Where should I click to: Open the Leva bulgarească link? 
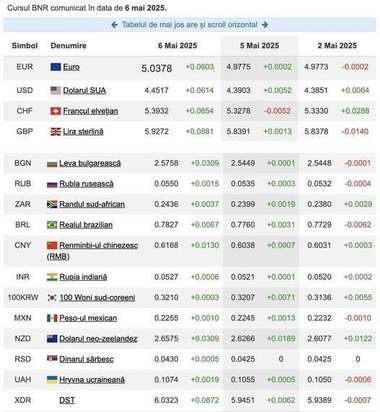pos(90,163)
